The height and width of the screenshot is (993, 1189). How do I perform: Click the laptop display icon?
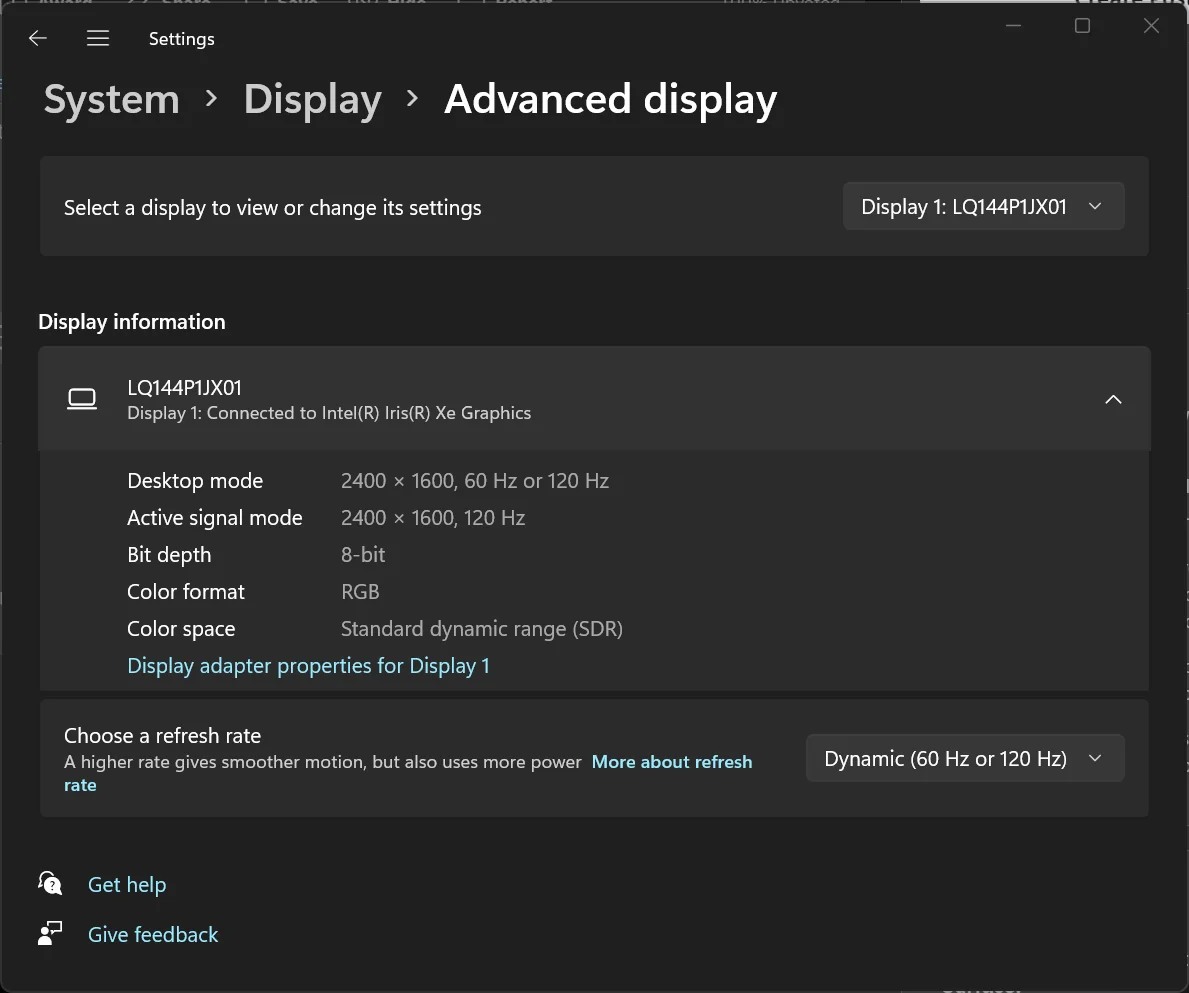point(82,400)
